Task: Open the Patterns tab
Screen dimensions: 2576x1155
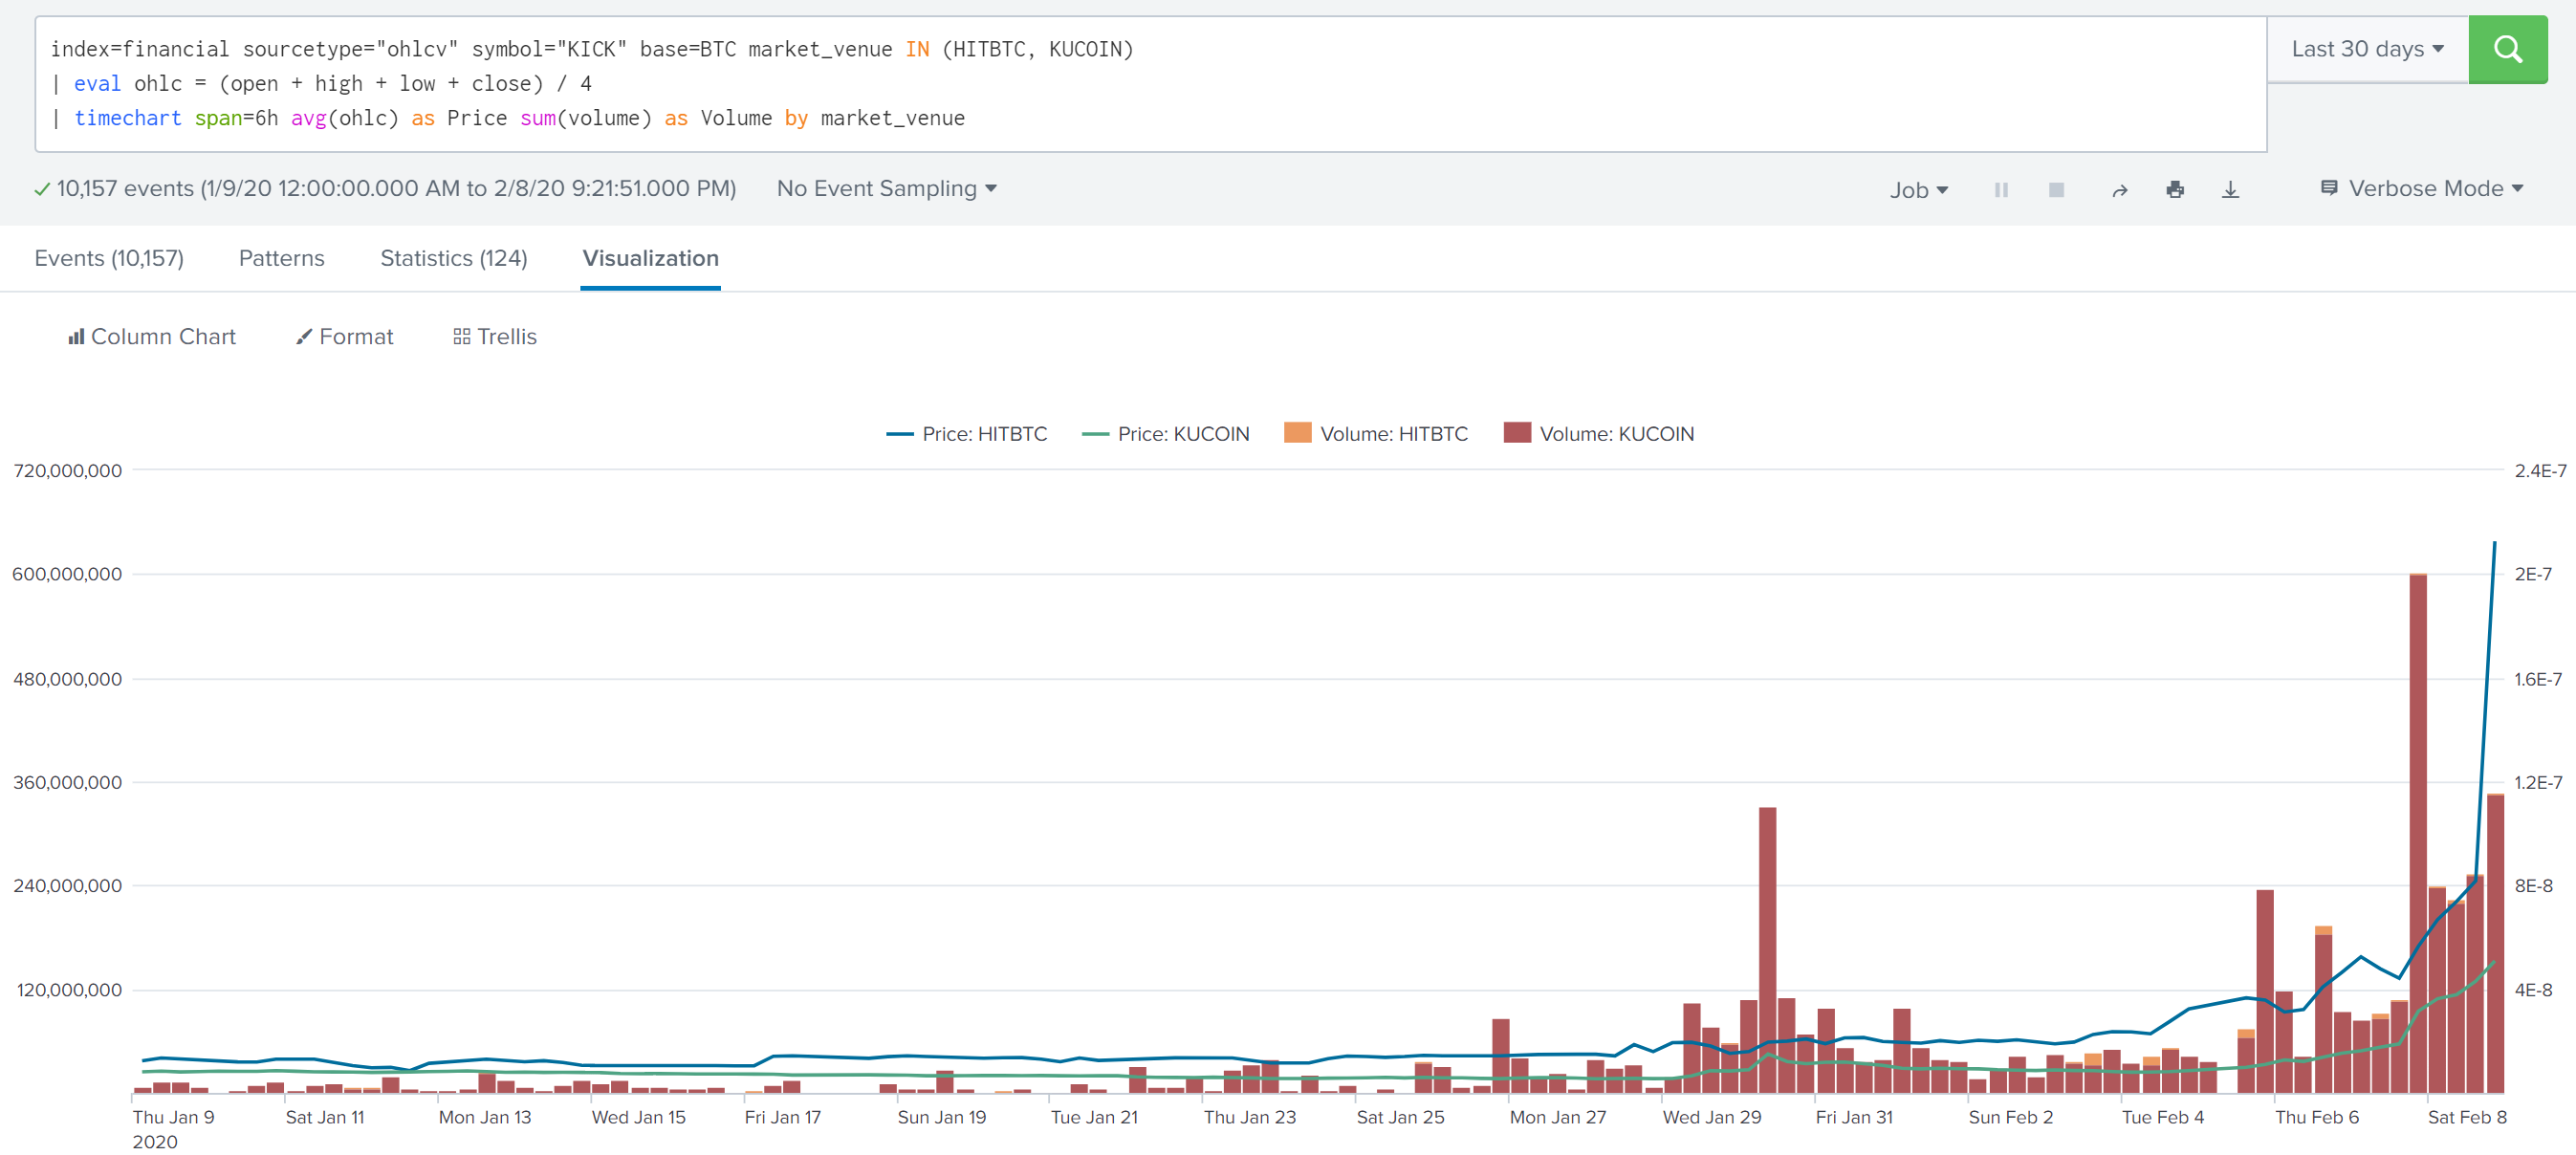Action: pyautogui.click(x=281, y=258)
